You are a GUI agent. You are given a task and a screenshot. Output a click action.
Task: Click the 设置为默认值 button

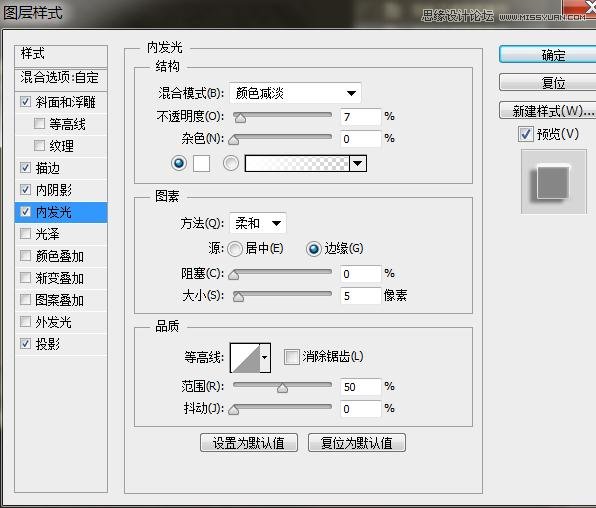(249, 443)
